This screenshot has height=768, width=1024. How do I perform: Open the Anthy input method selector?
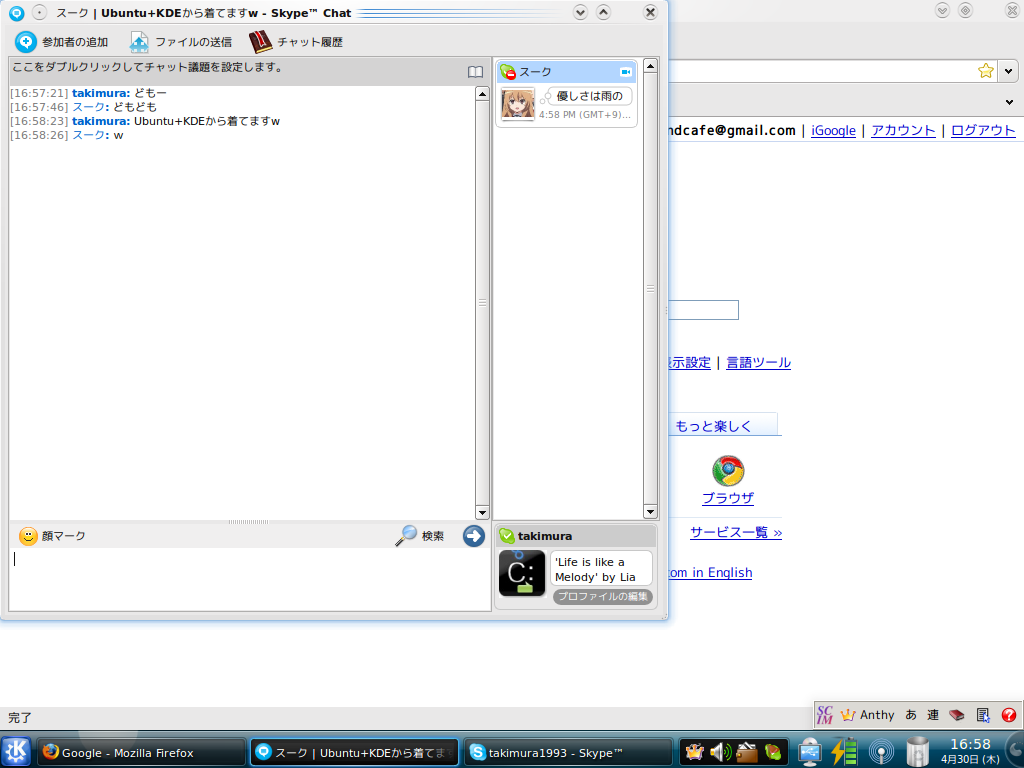pos(867,715)
